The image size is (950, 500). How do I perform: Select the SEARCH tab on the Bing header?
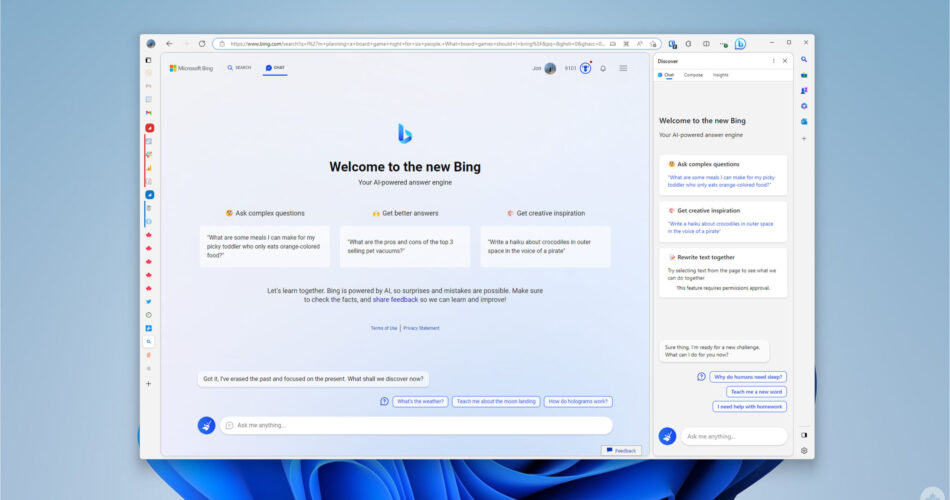(239, 68)
